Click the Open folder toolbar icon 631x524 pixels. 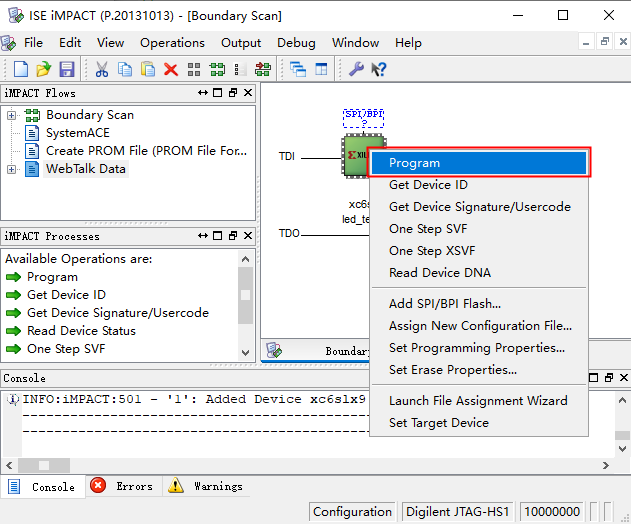[x=43, y=69]
